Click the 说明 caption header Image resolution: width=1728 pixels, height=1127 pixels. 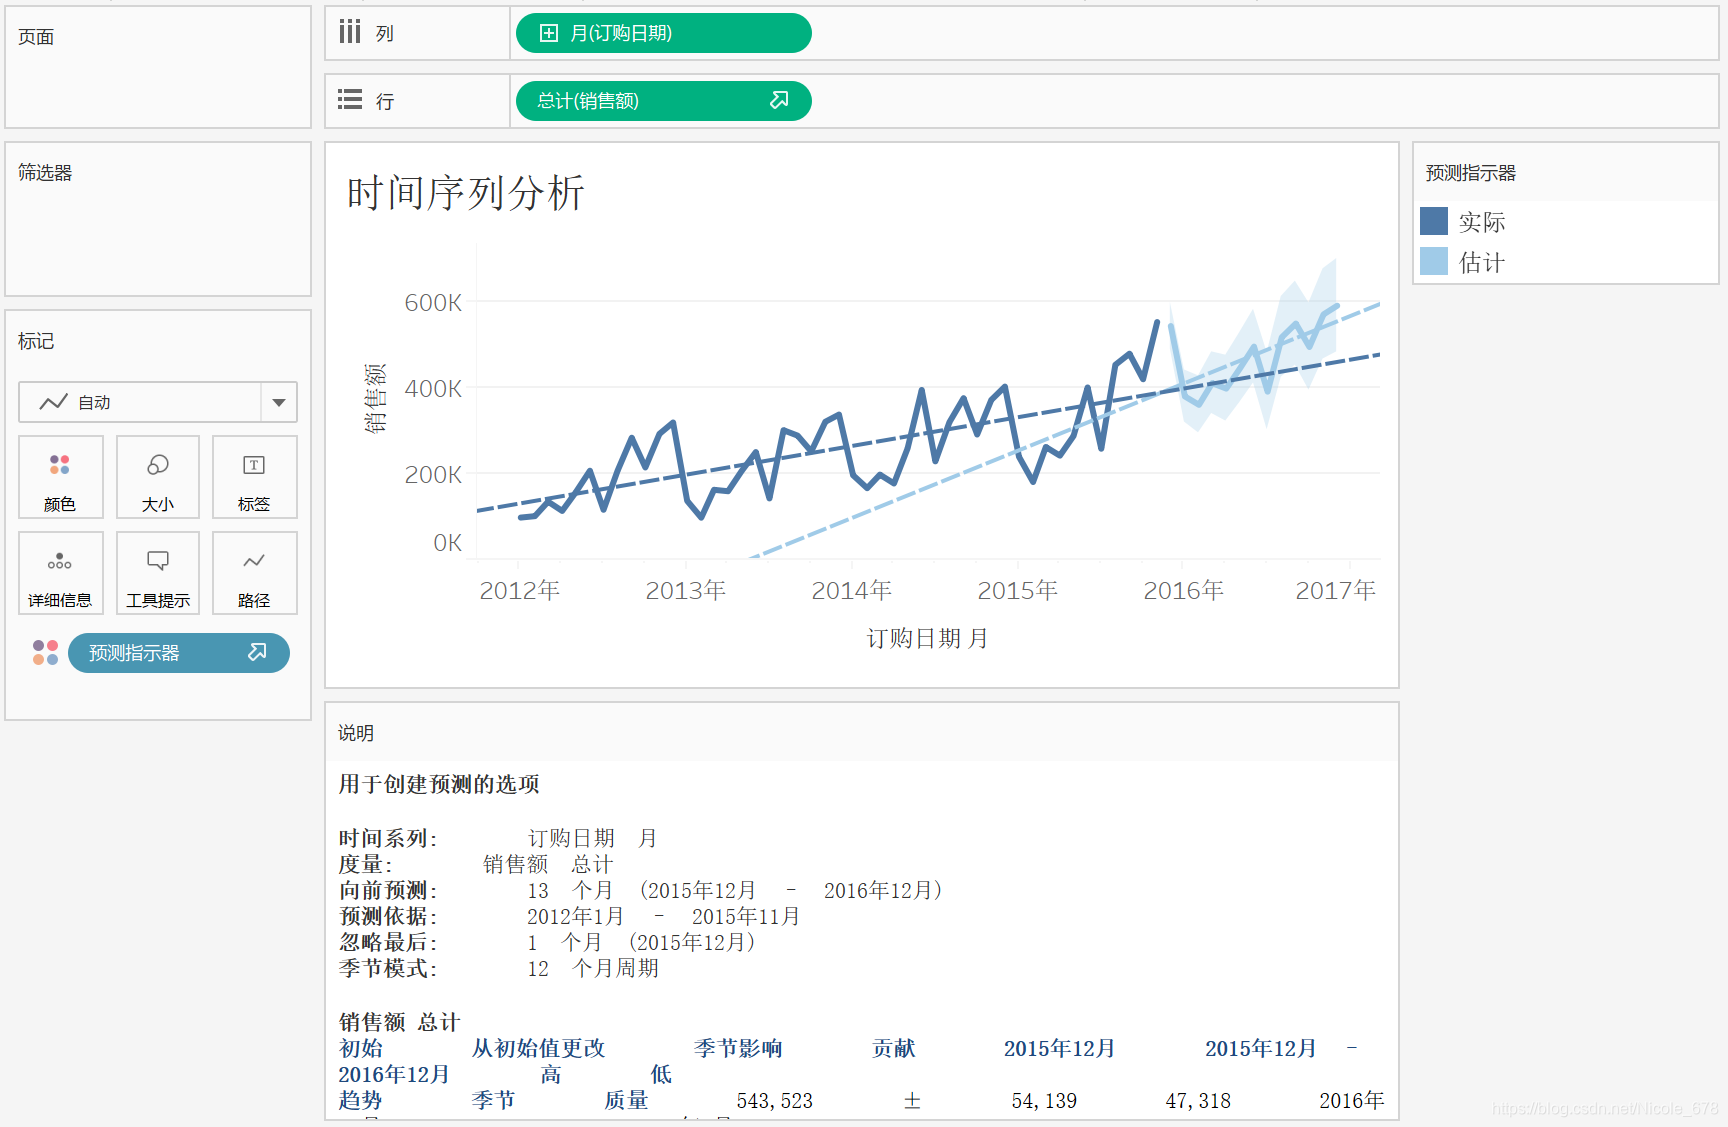pos(356,733)
